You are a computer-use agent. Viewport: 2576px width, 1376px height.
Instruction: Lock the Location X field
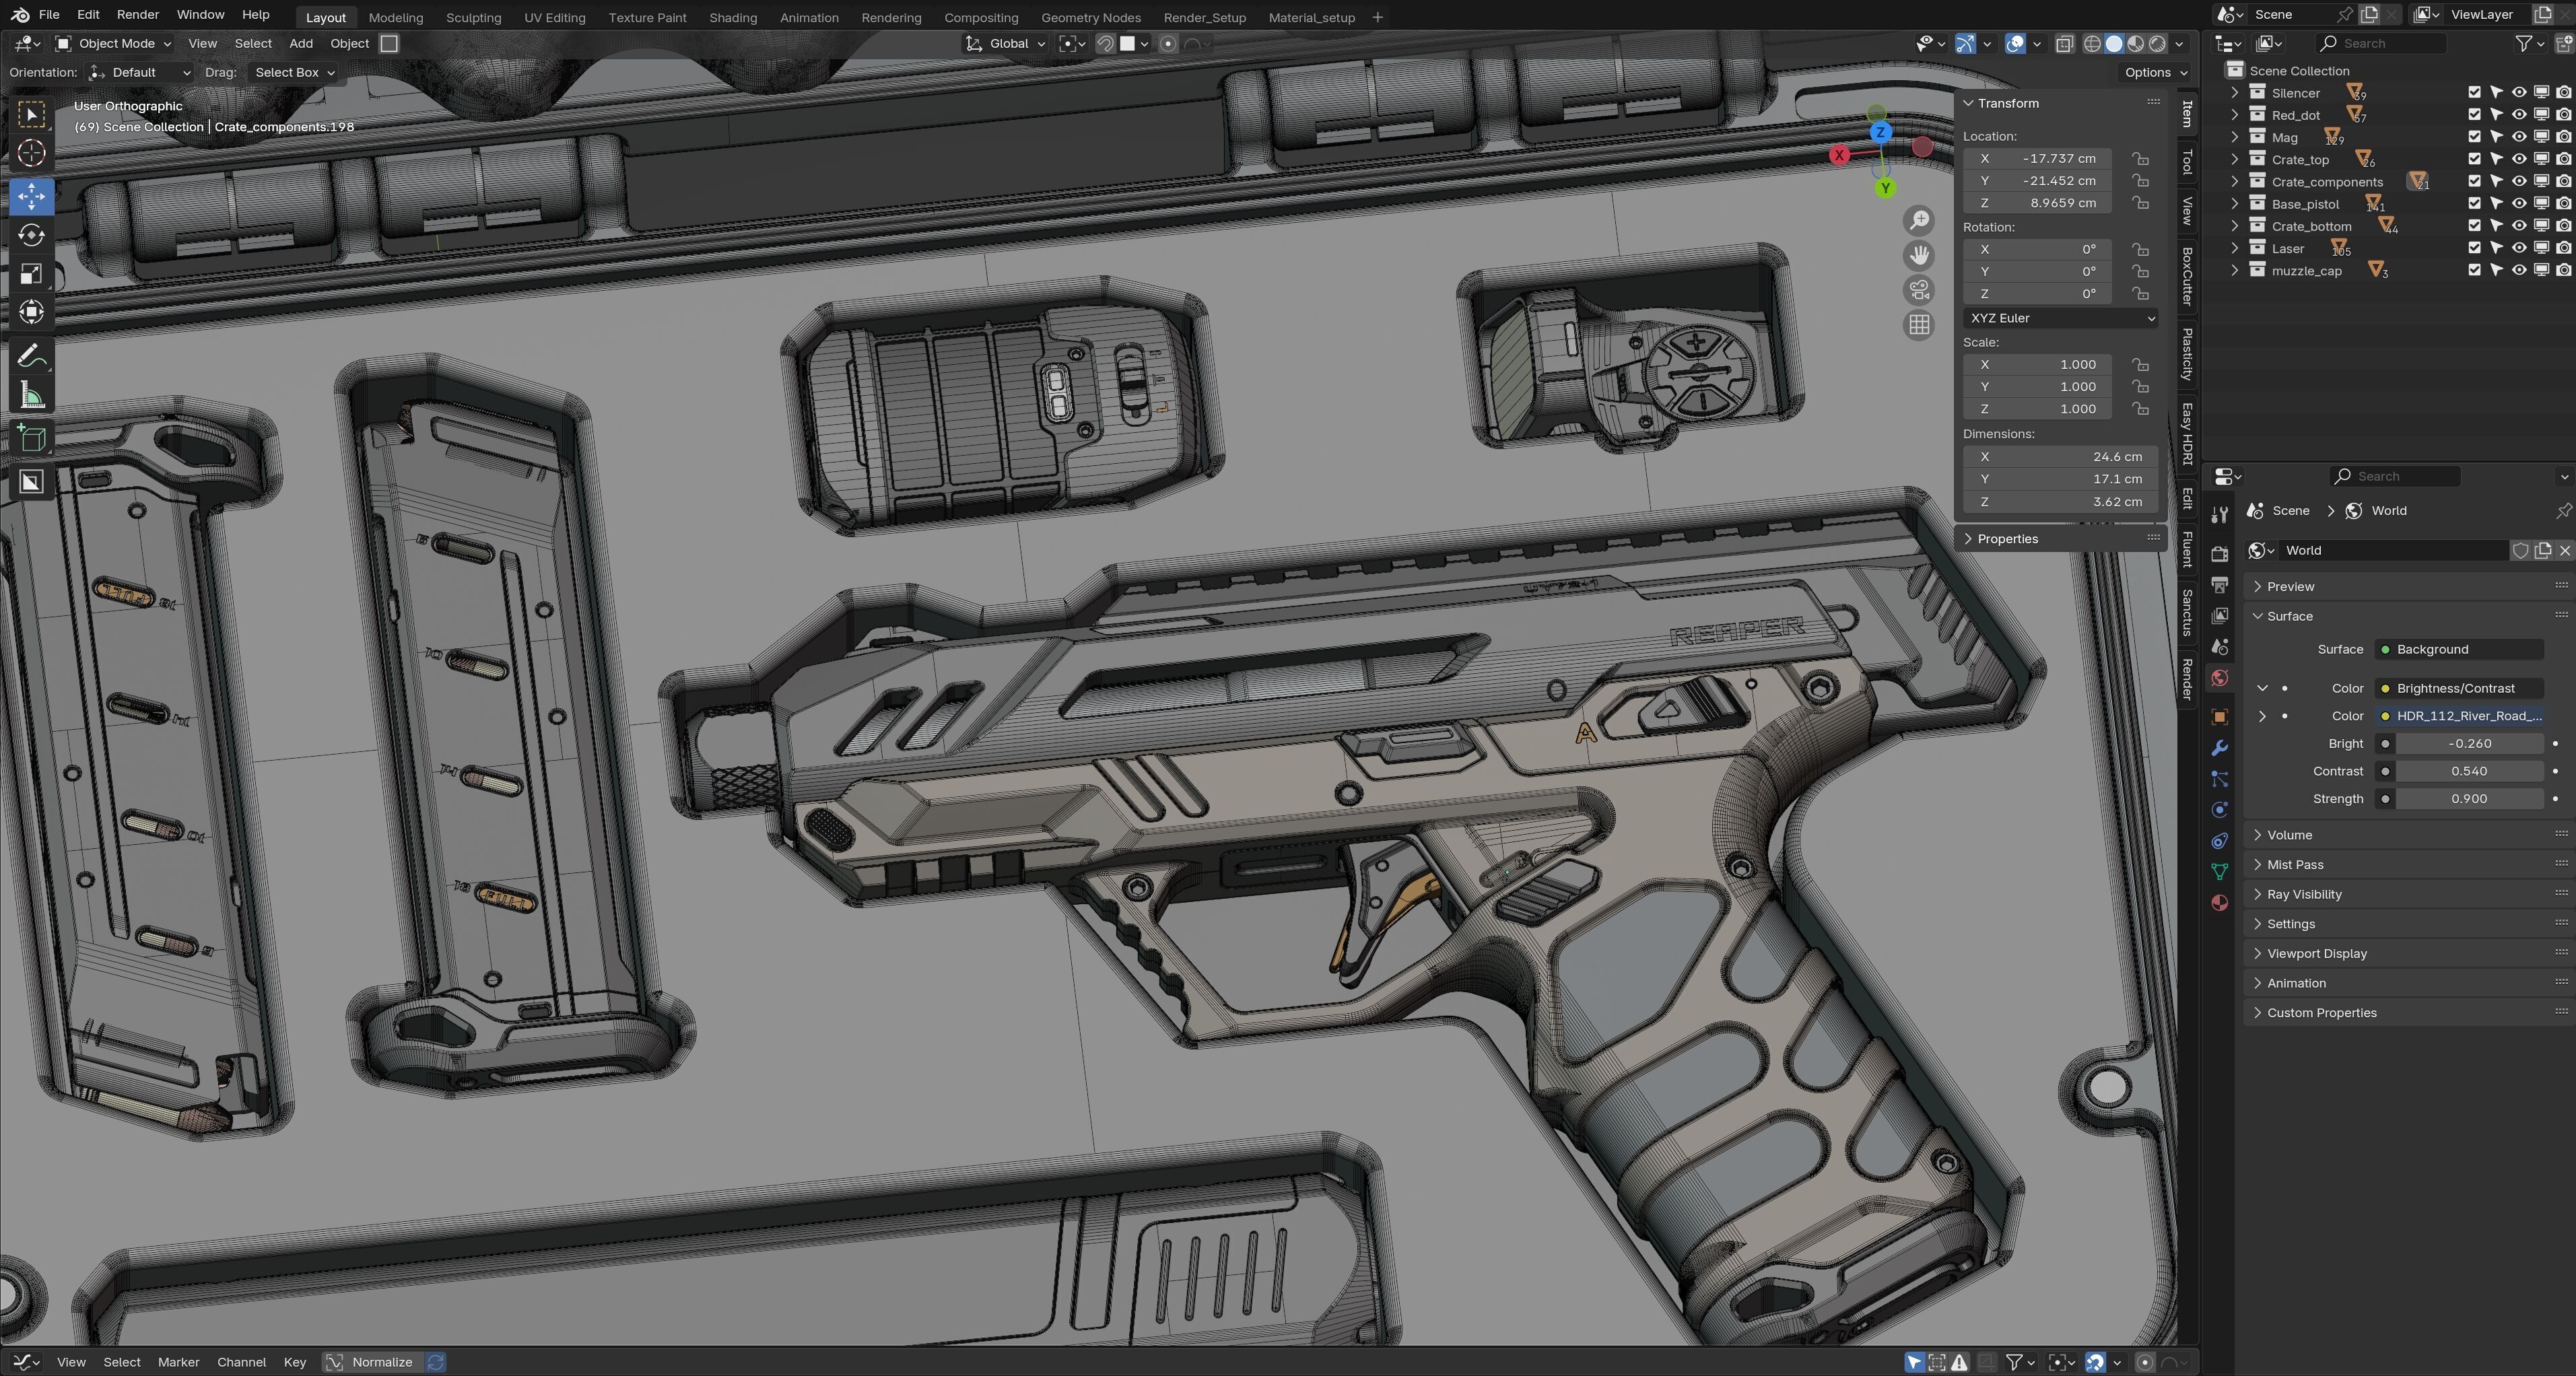[2140, 158]
